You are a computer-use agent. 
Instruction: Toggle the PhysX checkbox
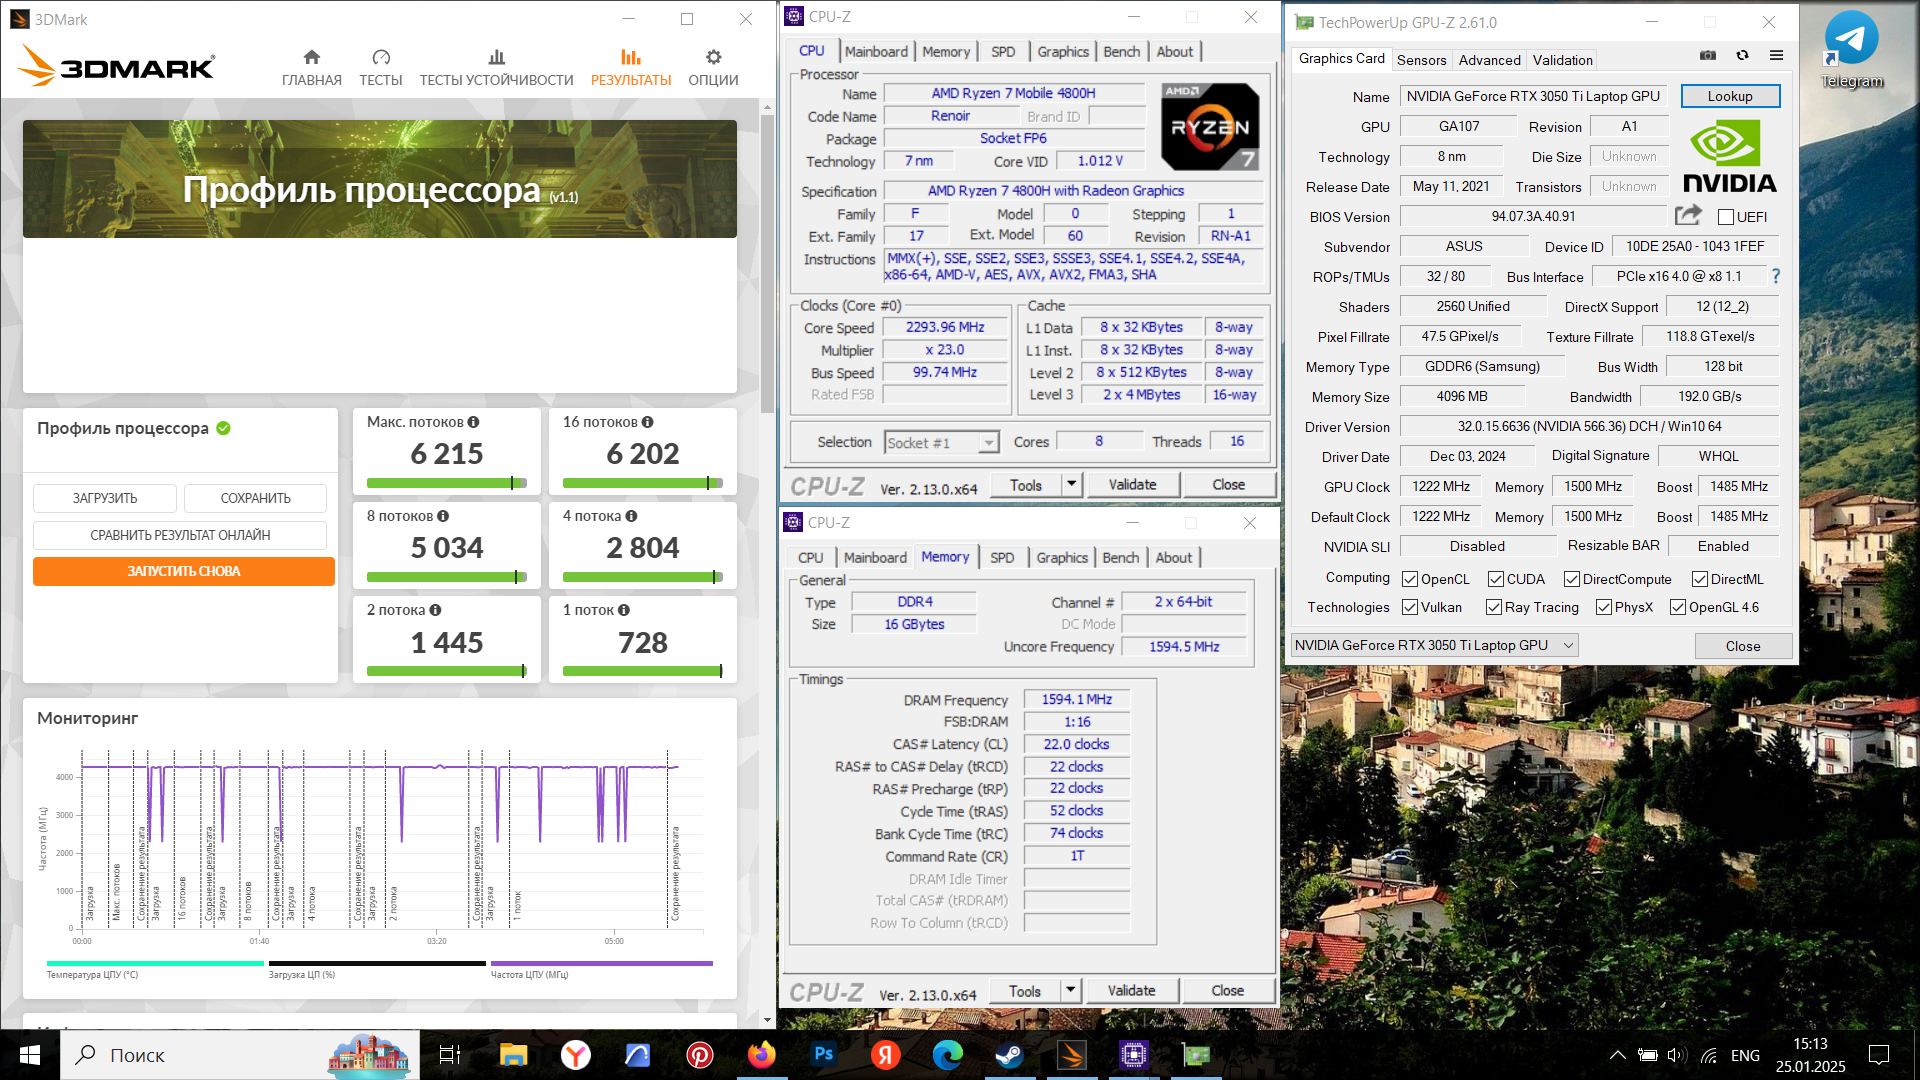(x=1604, y=607)
